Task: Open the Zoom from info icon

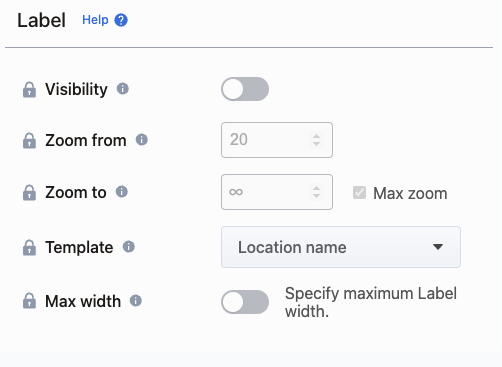Action: 142,140
